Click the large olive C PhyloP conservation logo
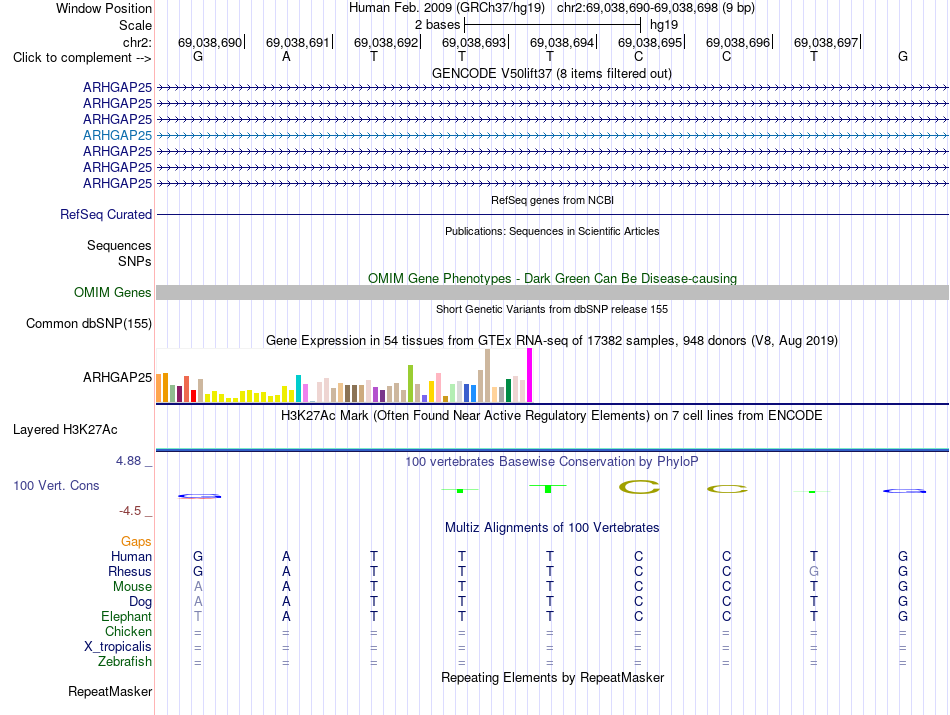The image size is (950, 715). pos(639,487)
